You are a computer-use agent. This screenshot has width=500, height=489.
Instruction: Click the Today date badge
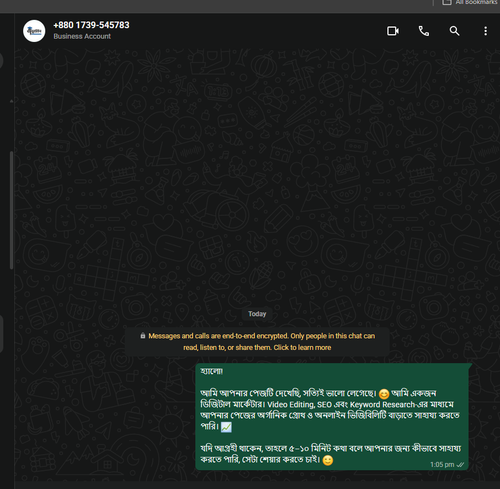click(257, 314)
